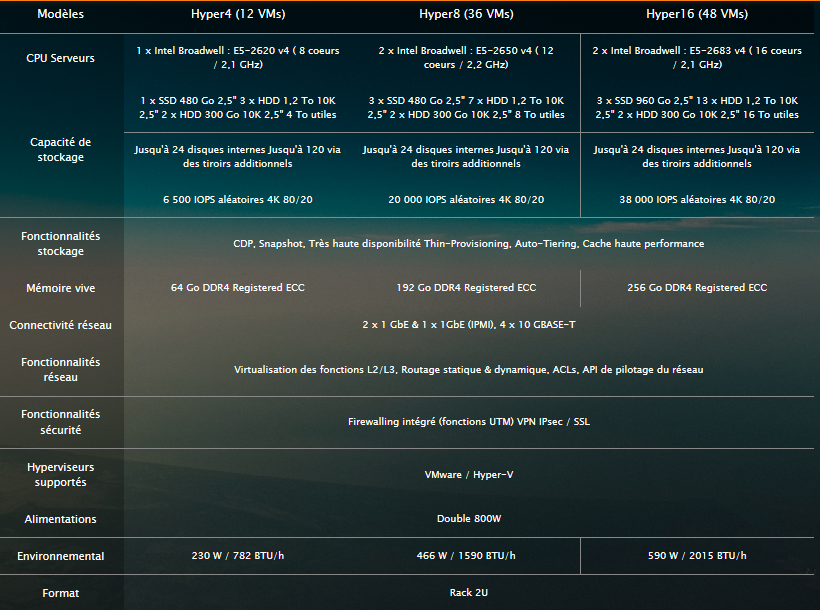Click the 'Fonctionnalités stockage' row label
The height and width of the screenshot is (610, 820).
coord(61,244)
